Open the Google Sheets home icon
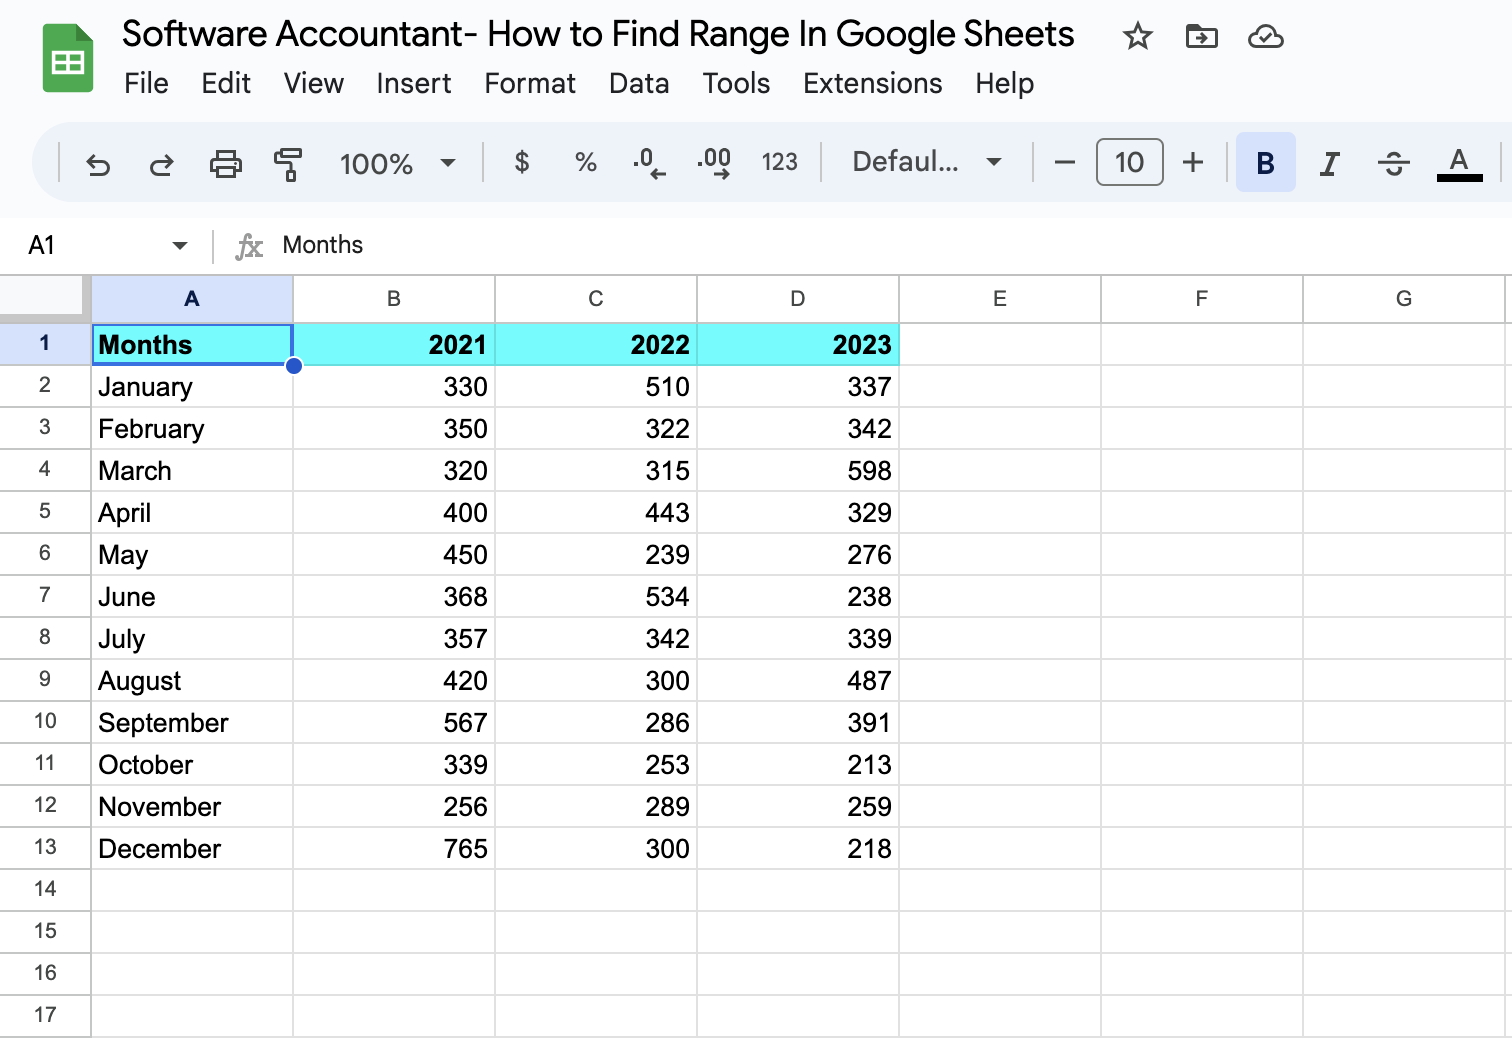The image size is (1512, 1038). [68, 60]
